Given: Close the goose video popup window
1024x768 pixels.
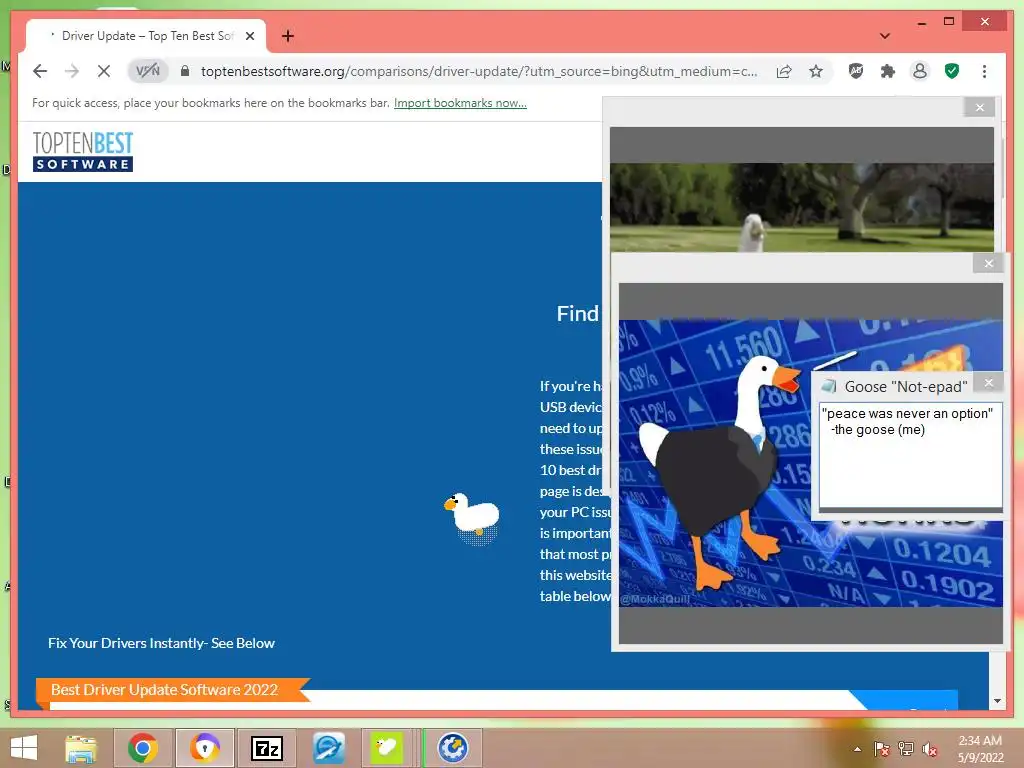Looking at the screenshot, I should 980,107.
